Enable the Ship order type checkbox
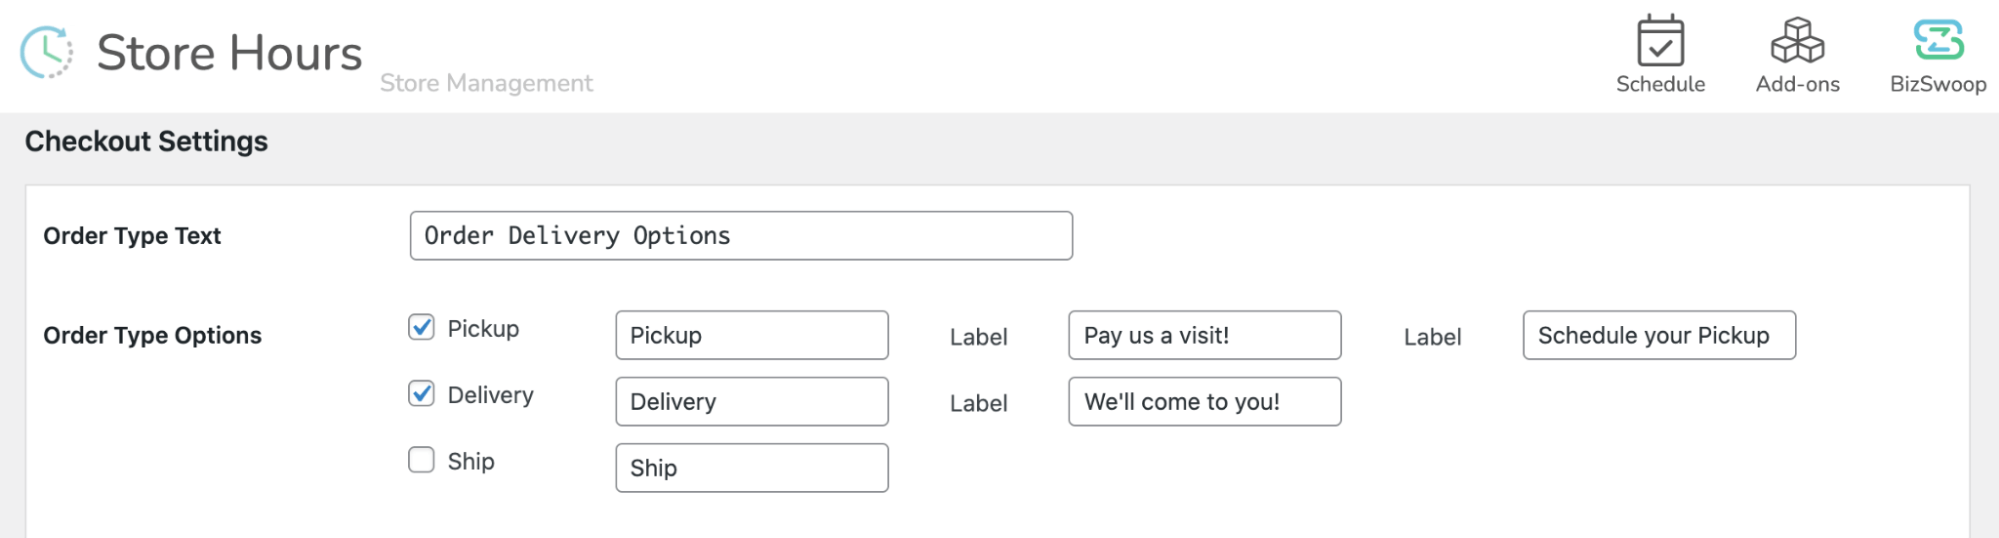Viewport: 1999px width, 538px height. pos(422,460)
